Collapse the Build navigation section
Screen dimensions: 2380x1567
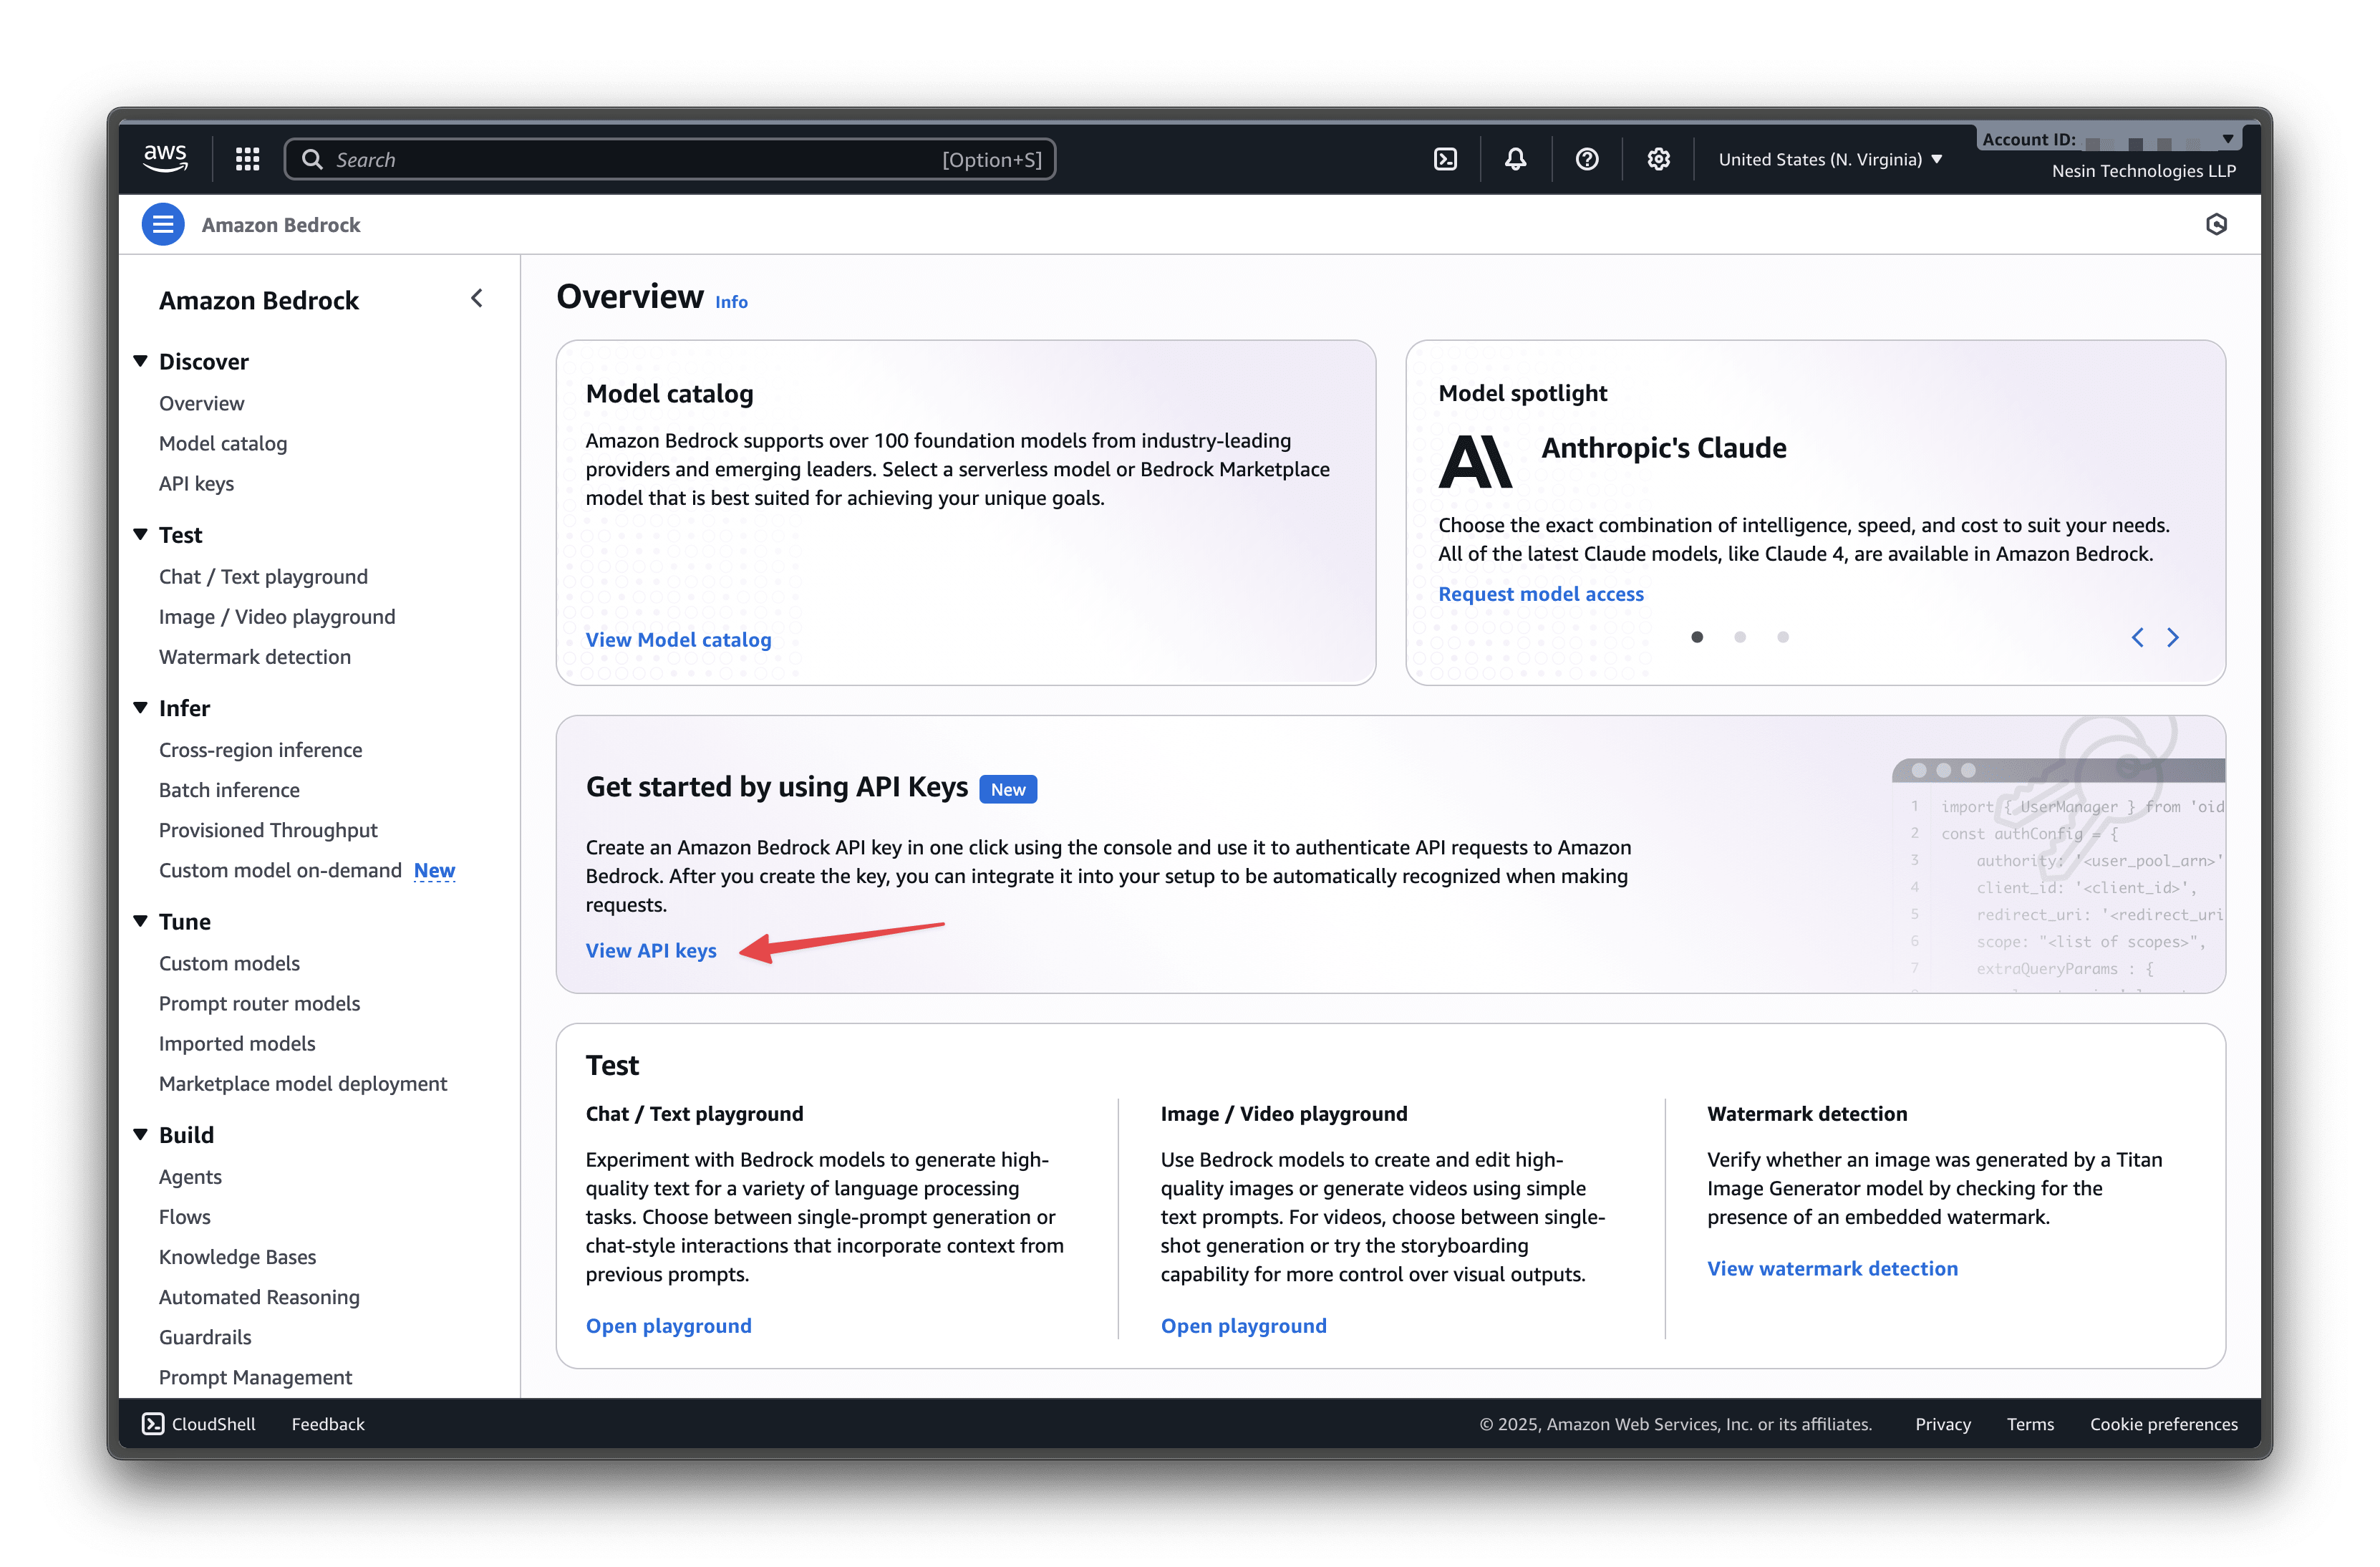(x=140, y=1134)
